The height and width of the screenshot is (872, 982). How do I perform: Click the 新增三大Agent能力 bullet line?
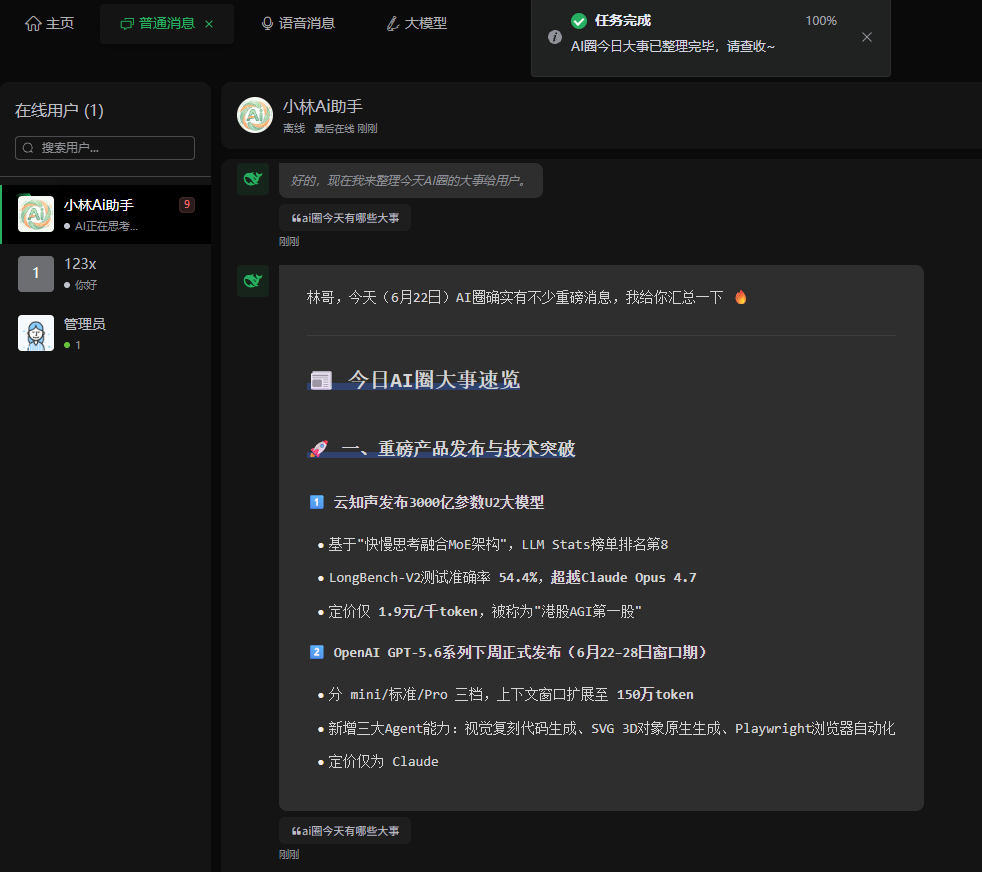click(x=611, y=729)
